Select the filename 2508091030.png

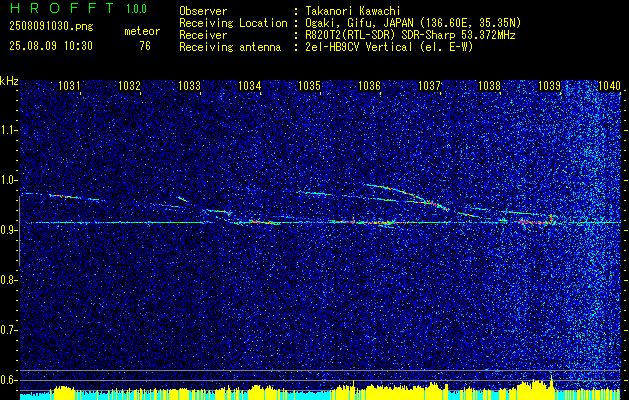coord(51,27)
